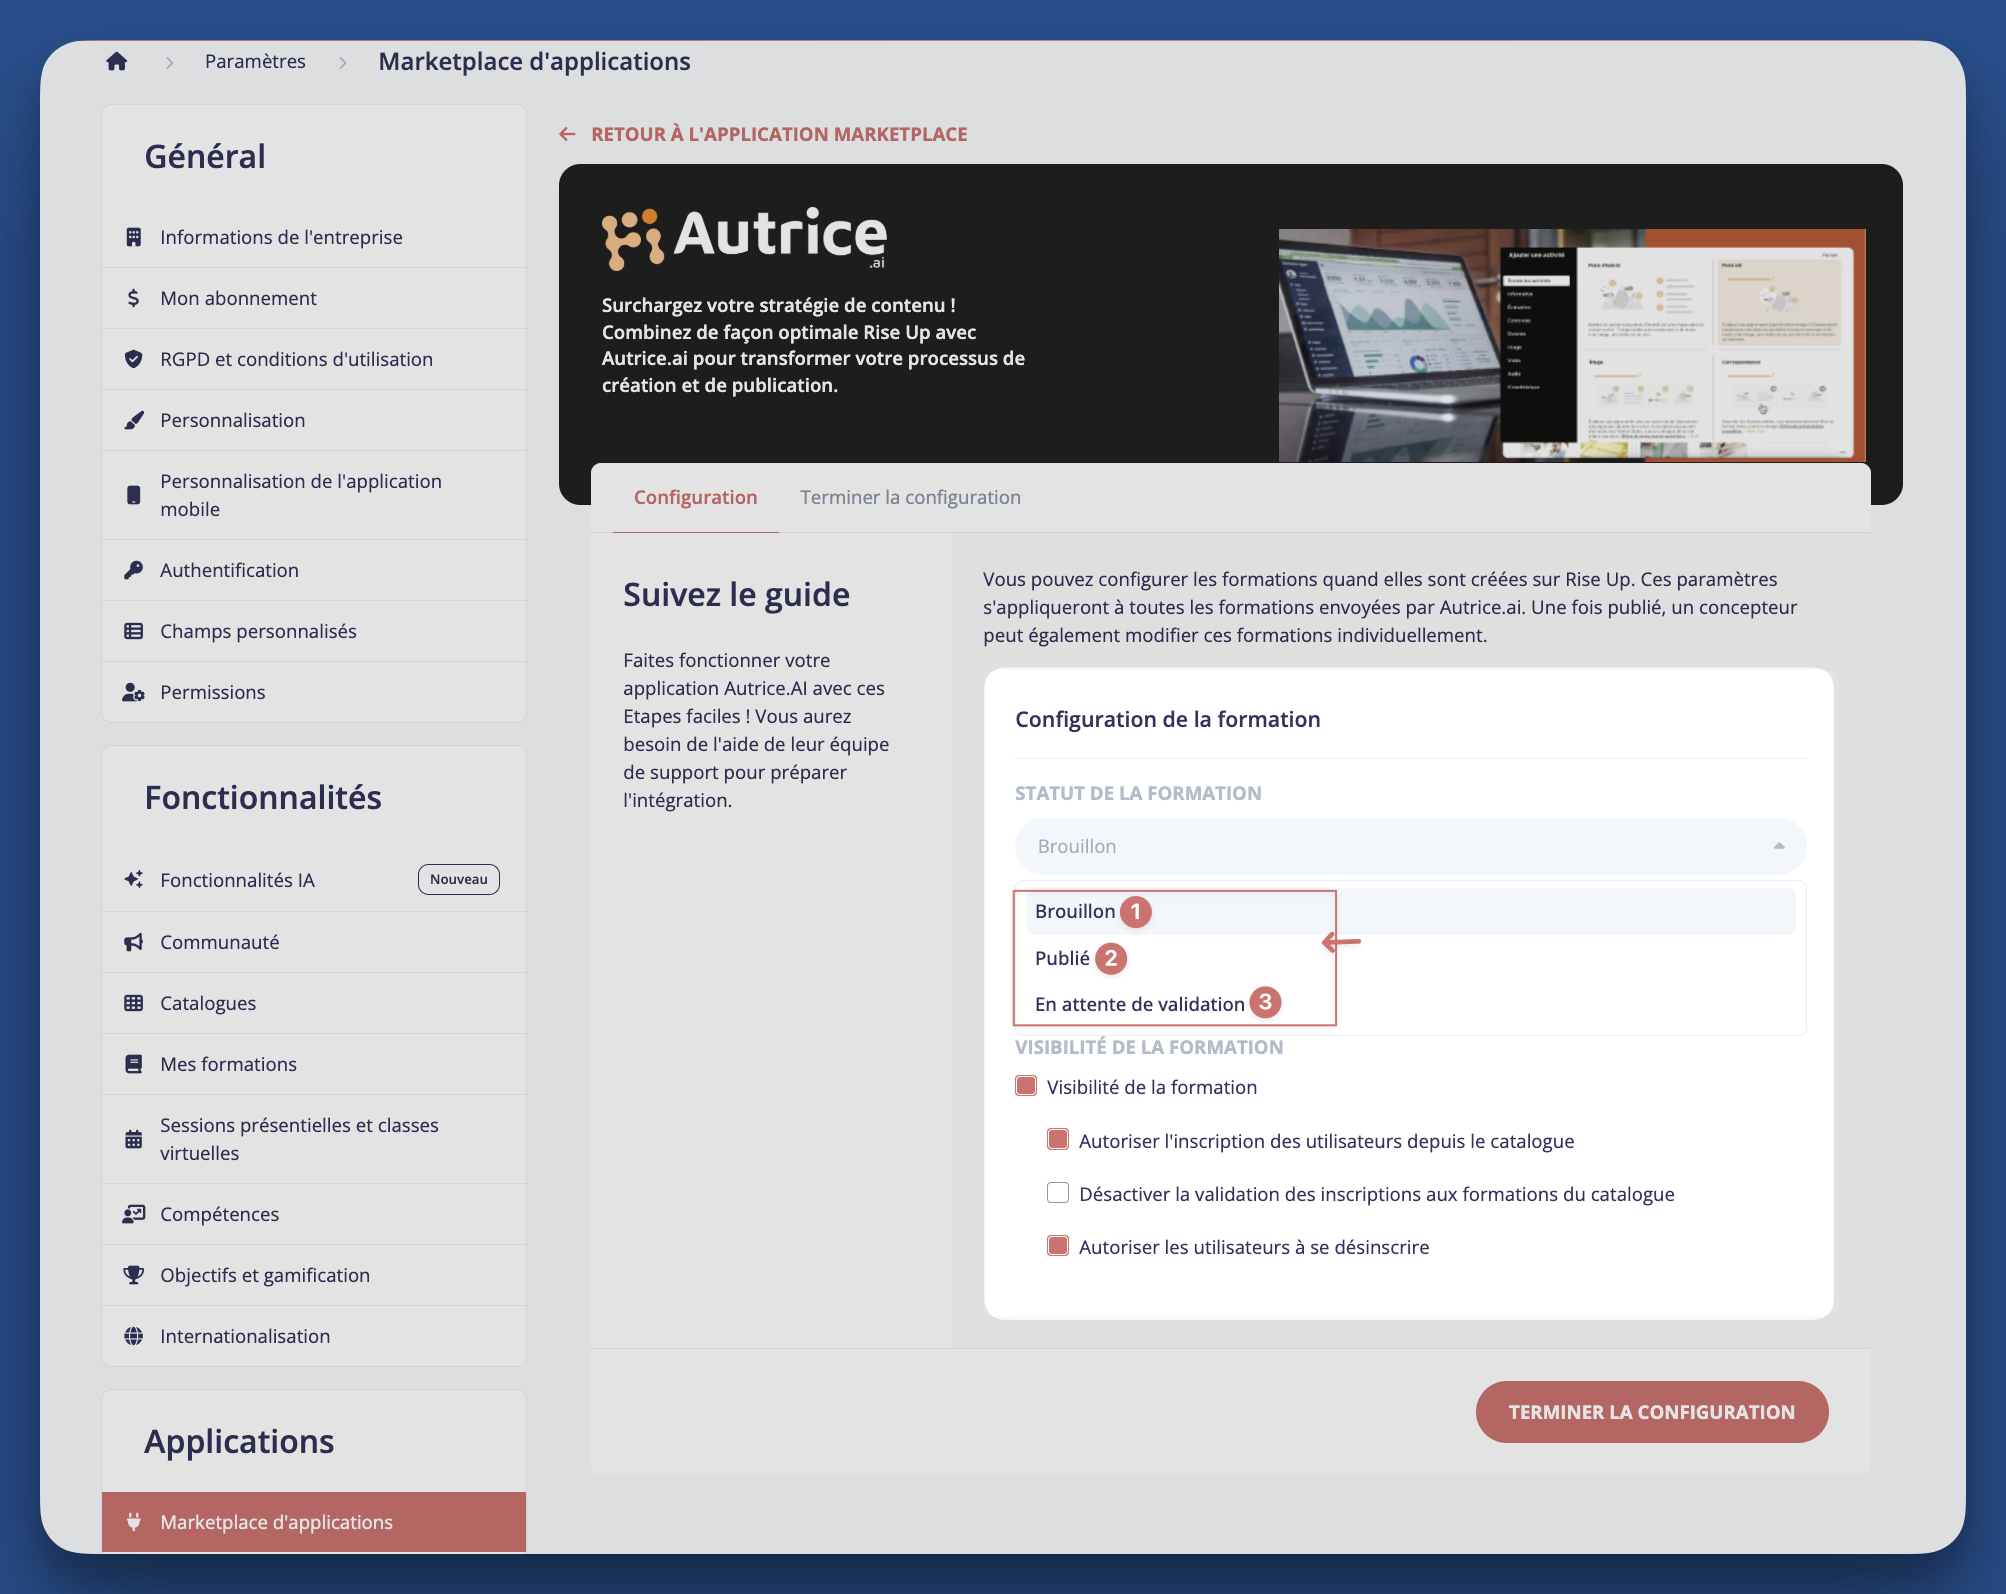
Task: Click the Autrice app preview thumbnail
Action: (1572, 344)
